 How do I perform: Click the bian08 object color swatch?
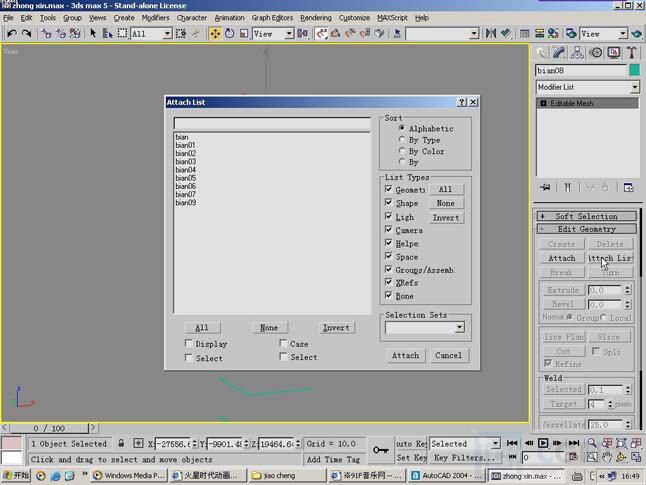click(634, 70)
